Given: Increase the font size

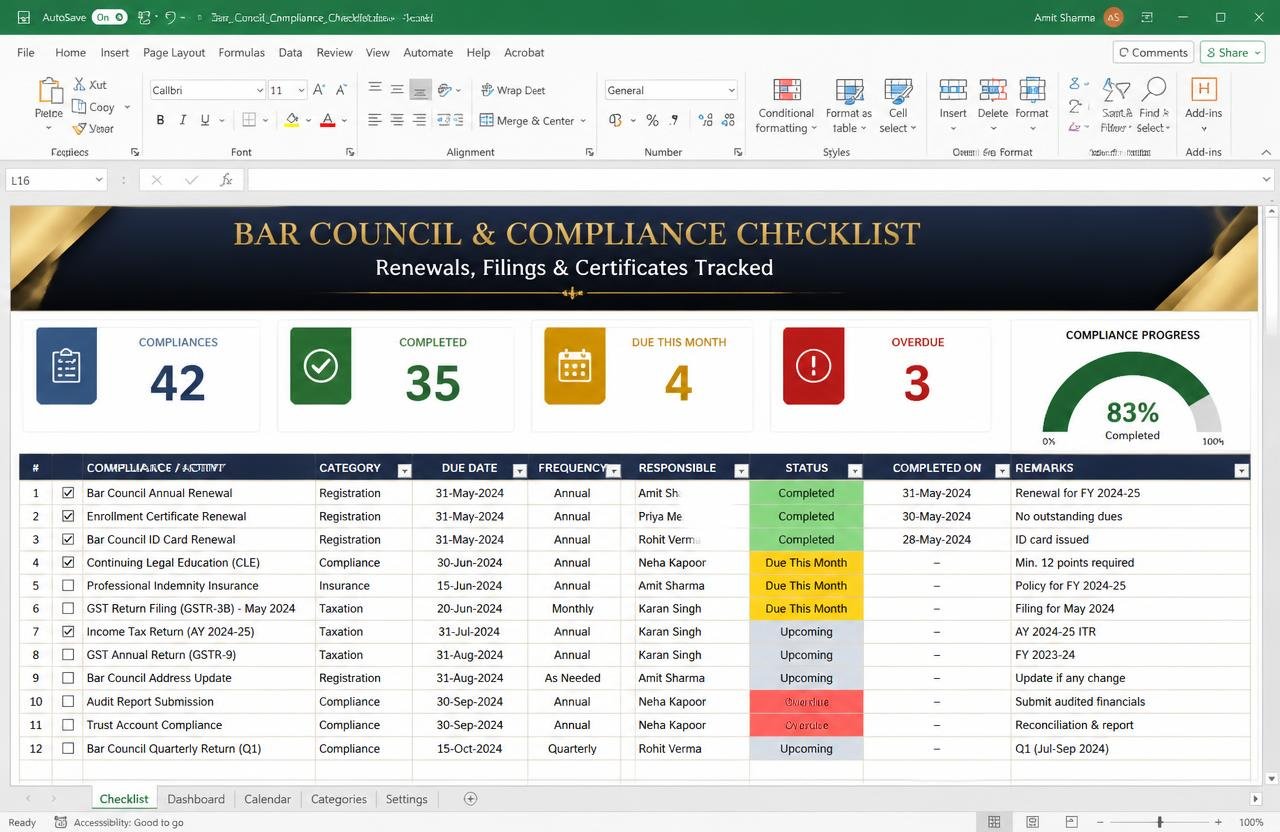Looking at the screenshot, I should coord(319,90).
